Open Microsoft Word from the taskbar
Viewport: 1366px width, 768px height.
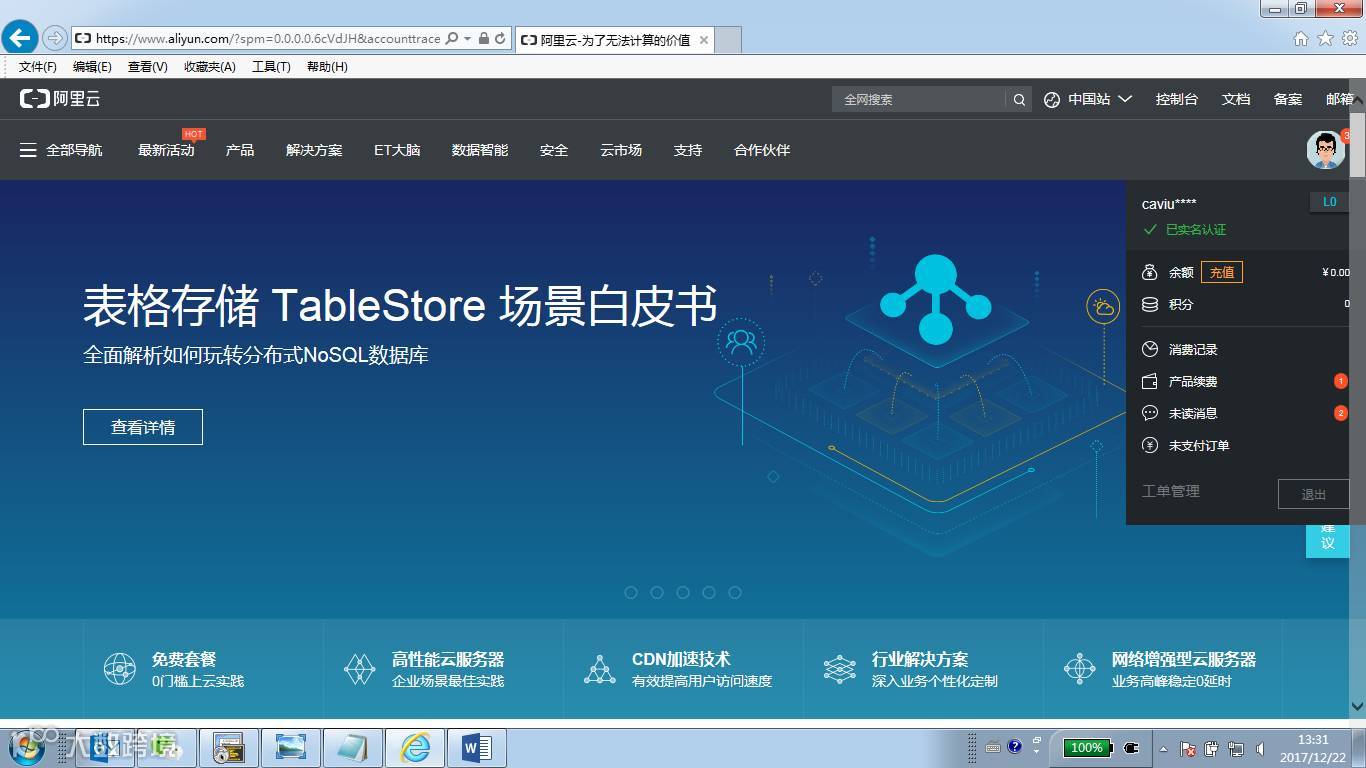(x=477, y=748)
